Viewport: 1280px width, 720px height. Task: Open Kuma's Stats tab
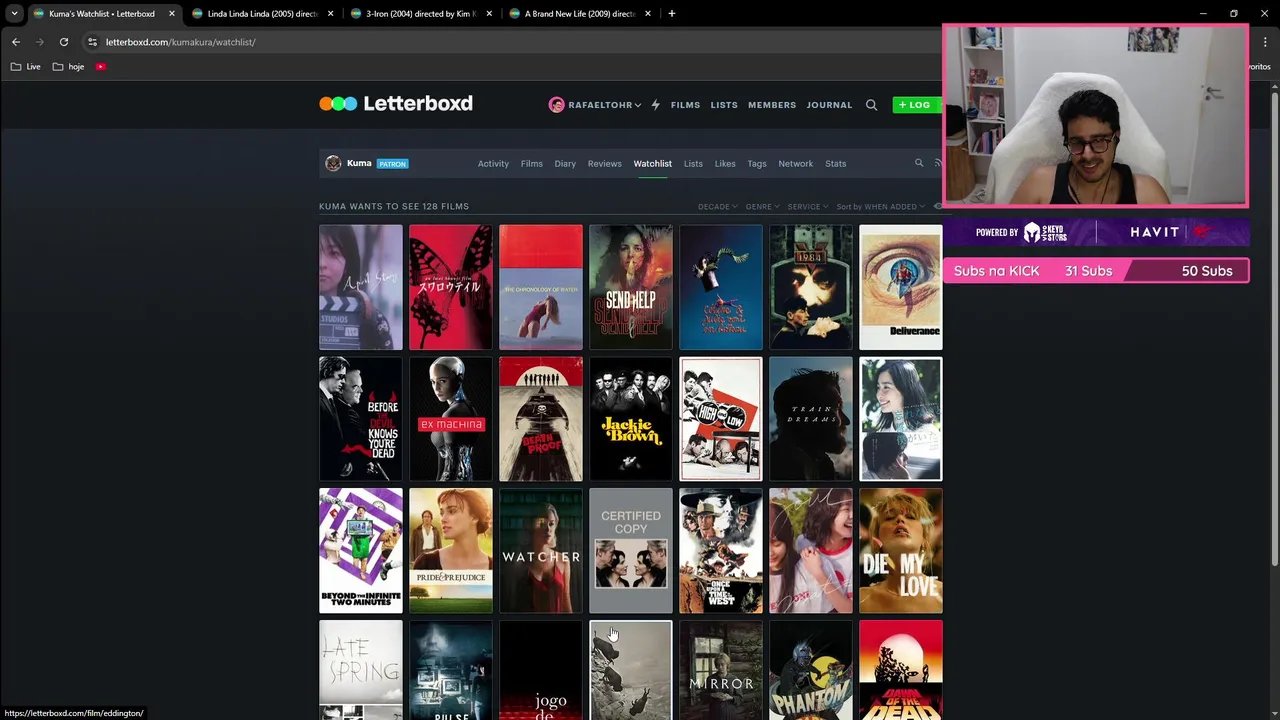pos(836,163)
